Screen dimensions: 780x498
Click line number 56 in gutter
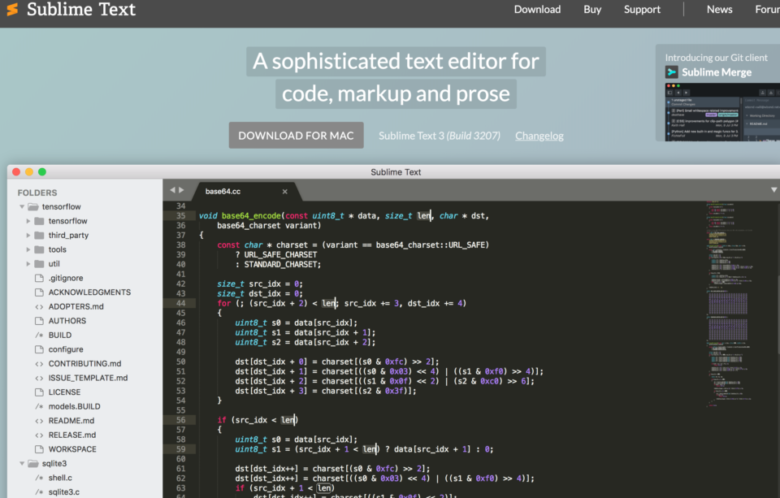tap(181, 420)
